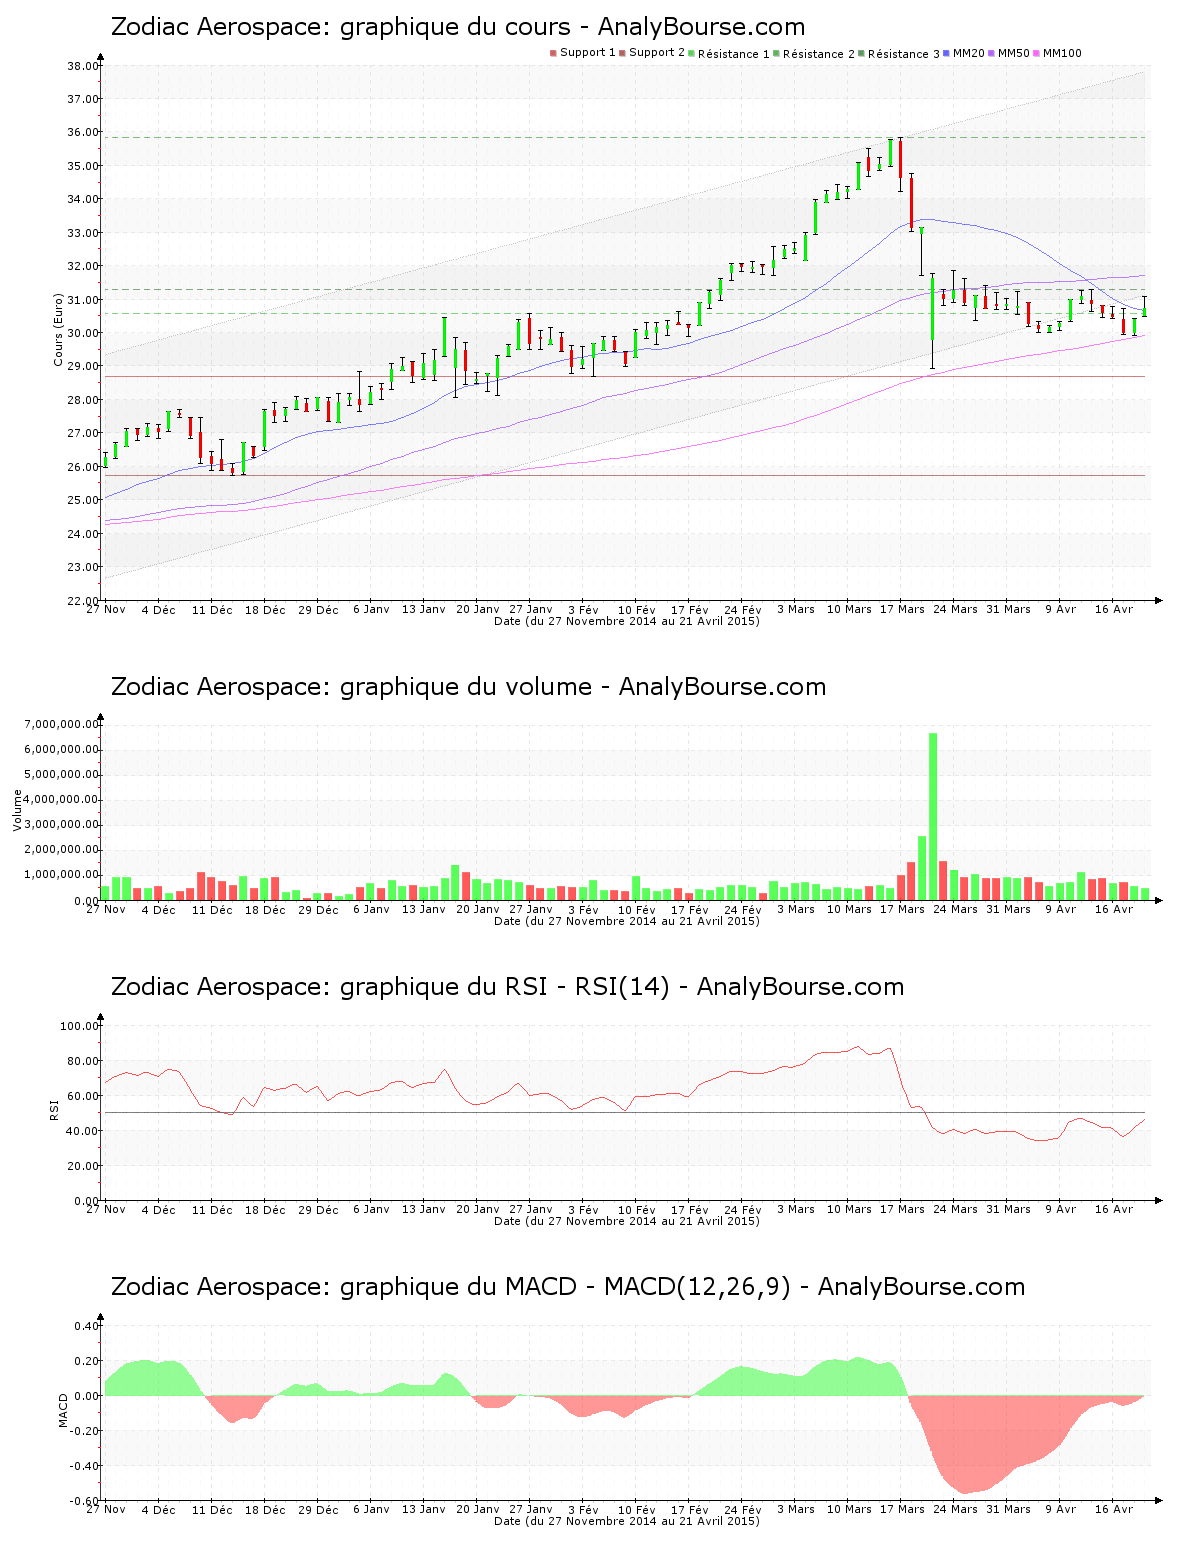Click the date range caption under volume chart

point(627,921)
